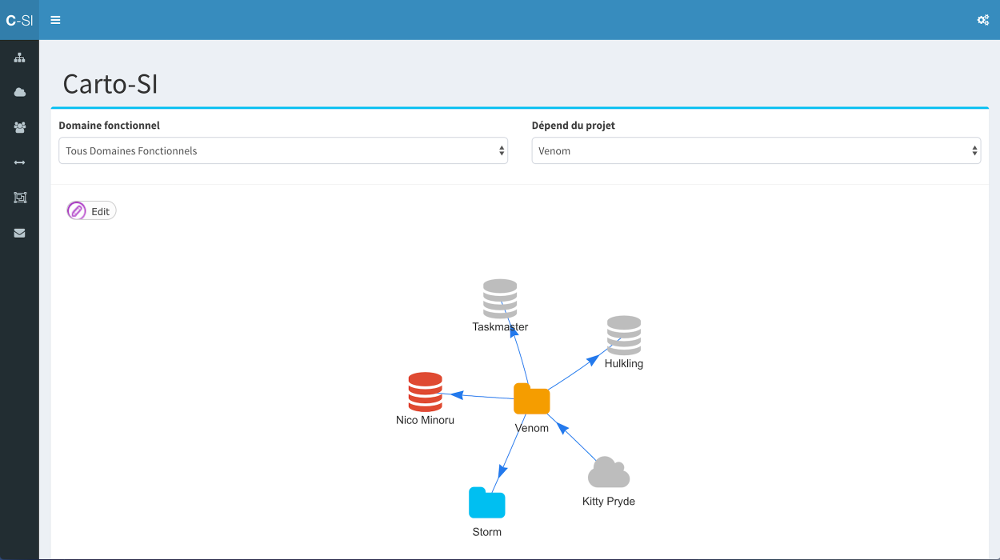Click the Carto-SI page heading
The width and height of the screenshot is (1000, 560).
[x=110, y=85]
